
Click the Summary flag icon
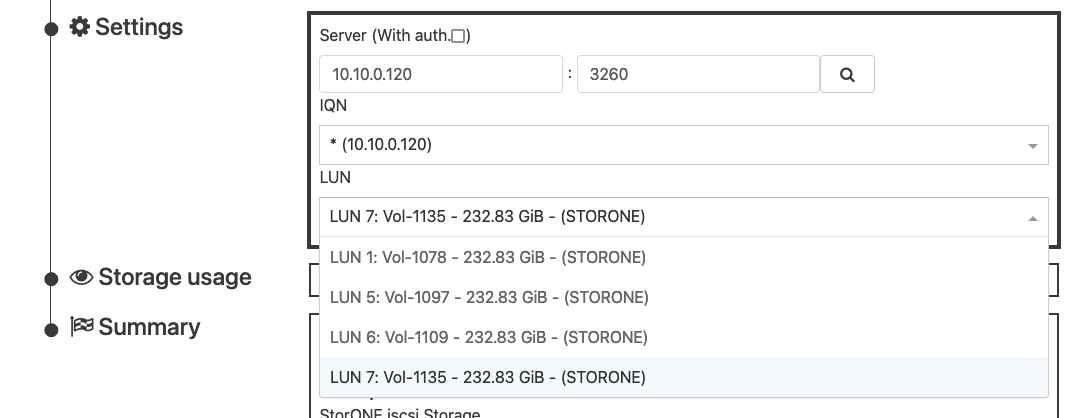tap(81, 327)
